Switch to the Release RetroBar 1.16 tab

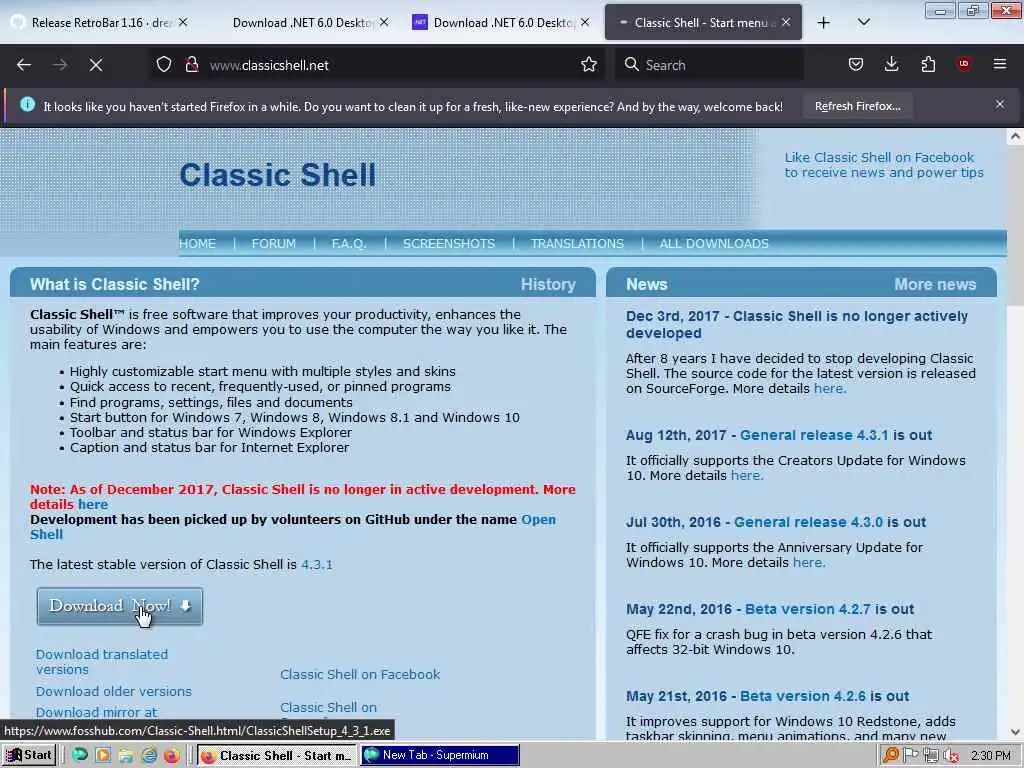[x=98, y=23]
